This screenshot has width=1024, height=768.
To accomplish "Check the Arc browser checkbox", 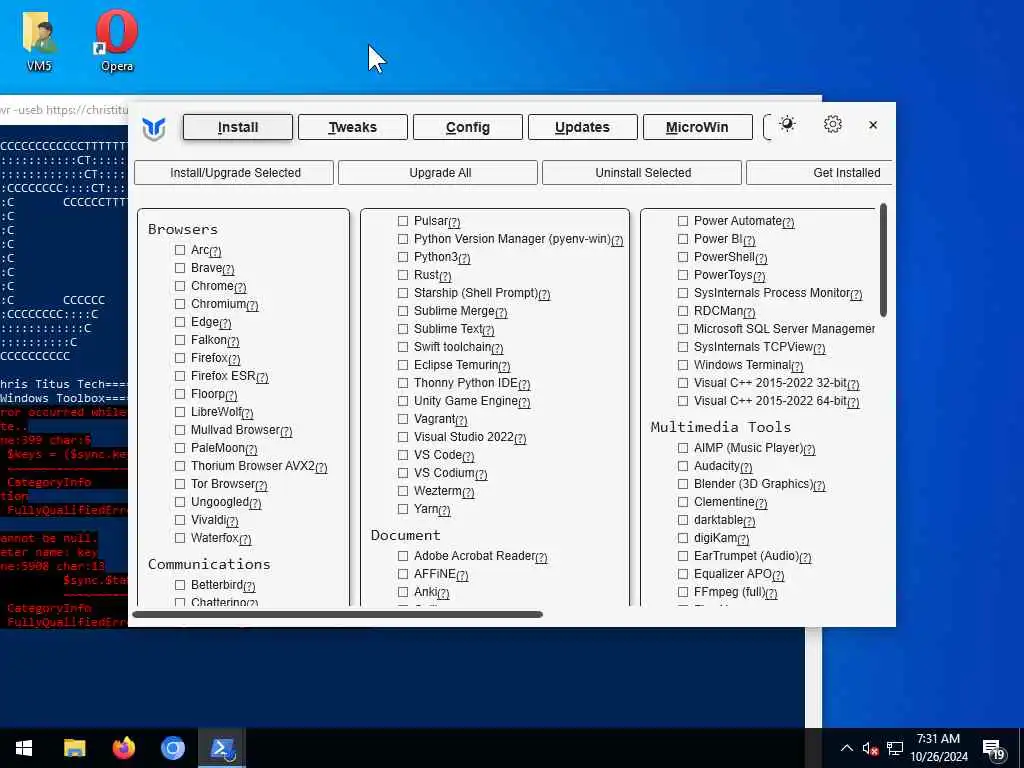I will [x=180, y=250].
